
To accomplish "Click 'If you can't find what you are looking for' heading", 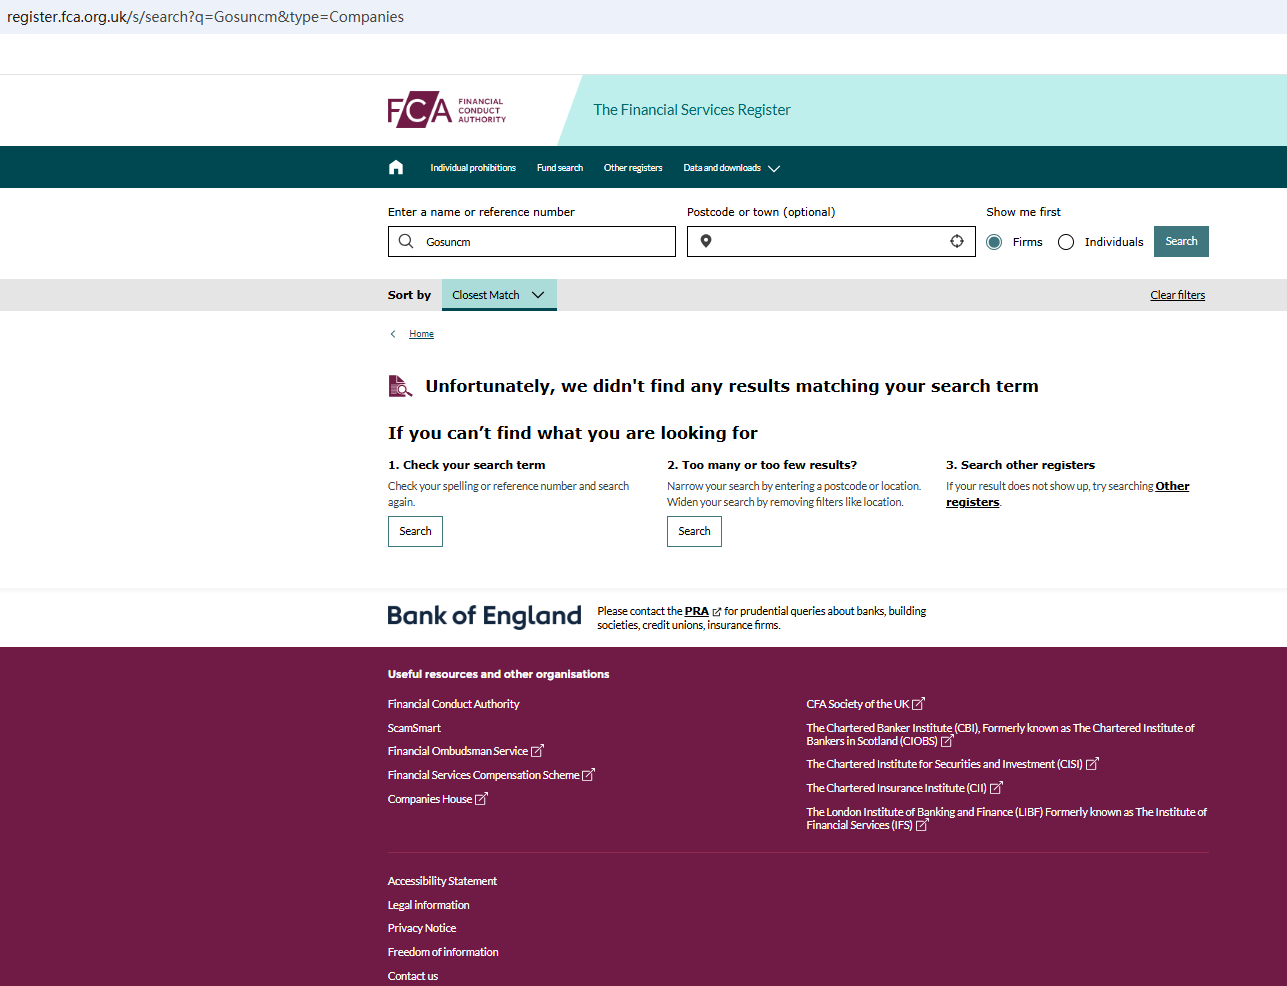I will click(573, 433).
